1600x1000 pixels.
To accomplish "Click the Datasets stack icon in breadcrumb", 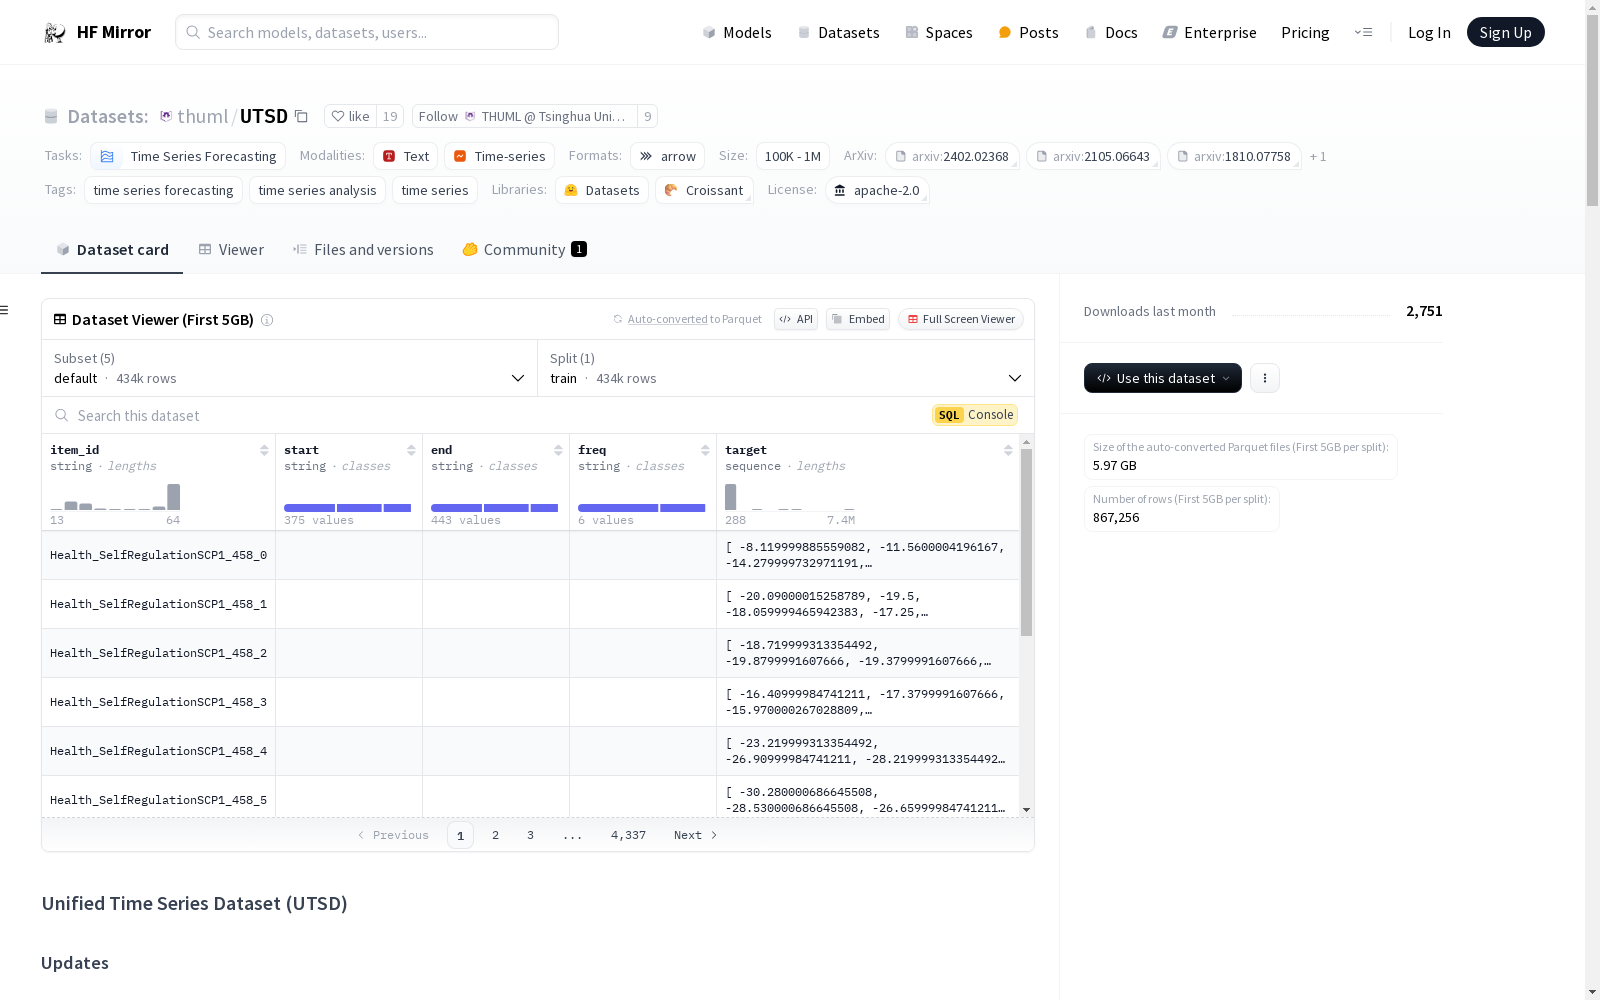I will coord(51,116).
